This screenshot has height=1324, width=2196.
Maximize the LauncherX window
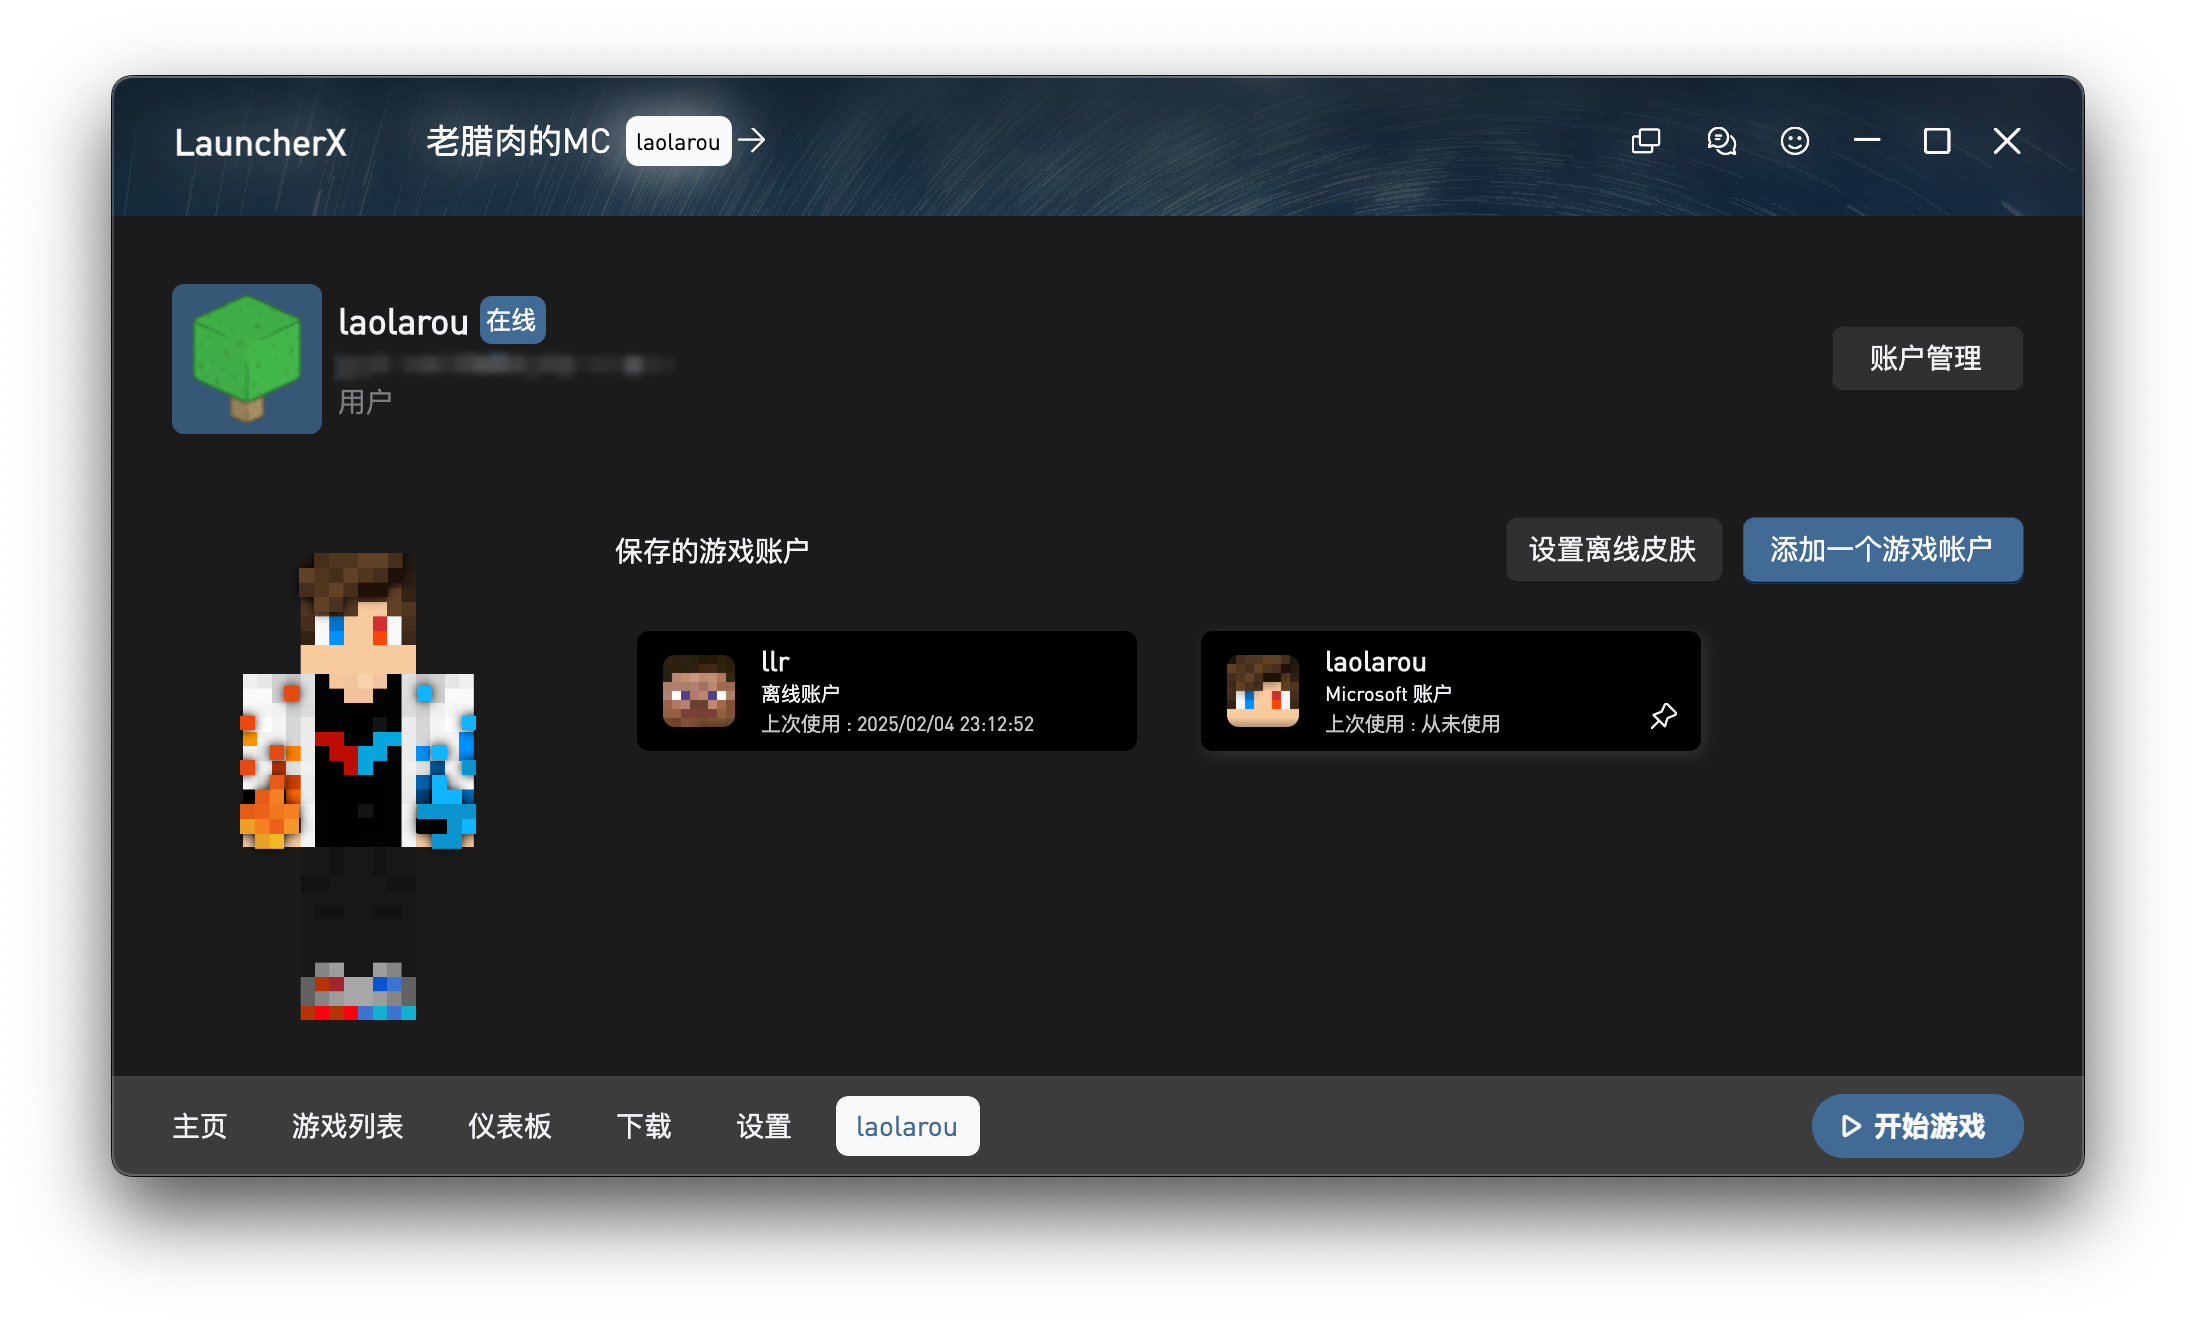(1937, 141)
